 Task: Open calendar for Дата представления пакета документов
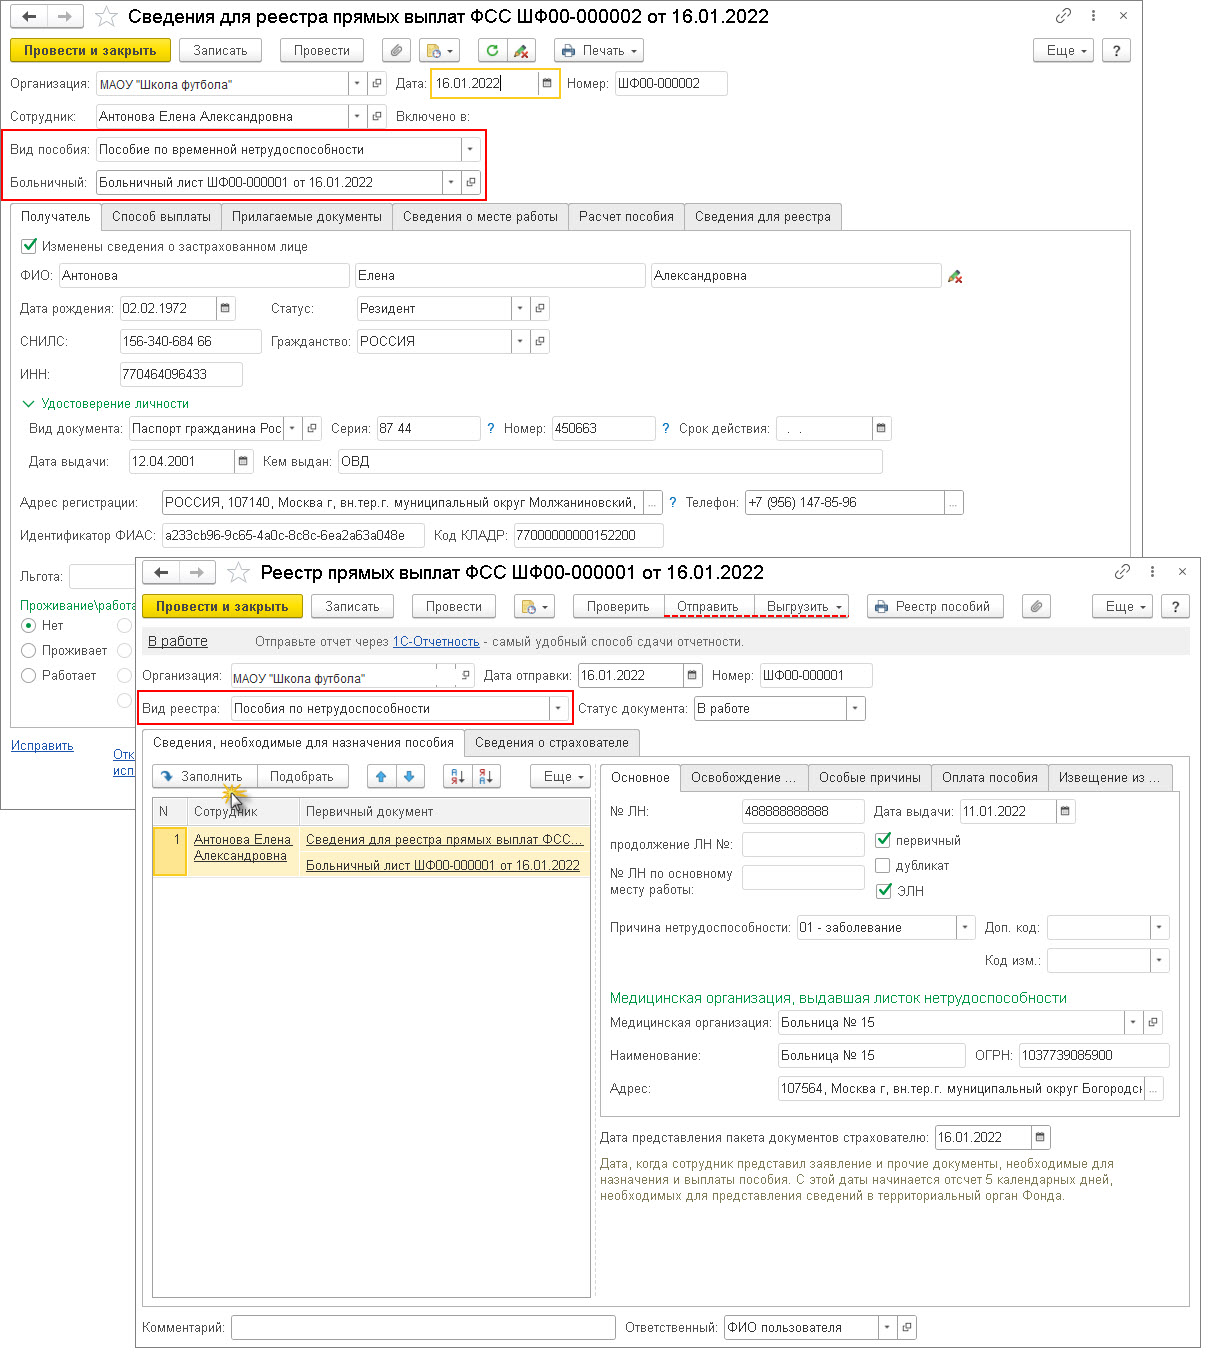(x=1041, y=1137)
